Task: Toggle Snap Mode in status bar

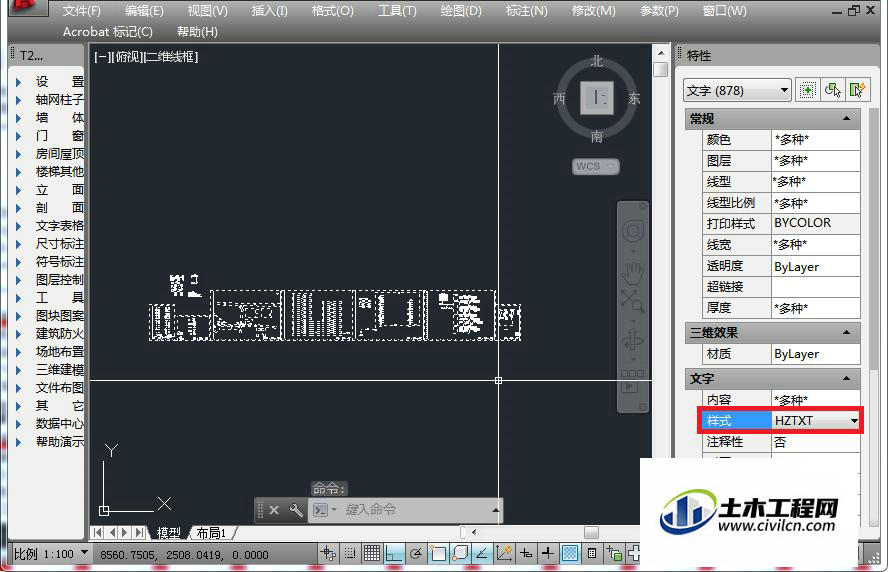Action: pos(350,553)
